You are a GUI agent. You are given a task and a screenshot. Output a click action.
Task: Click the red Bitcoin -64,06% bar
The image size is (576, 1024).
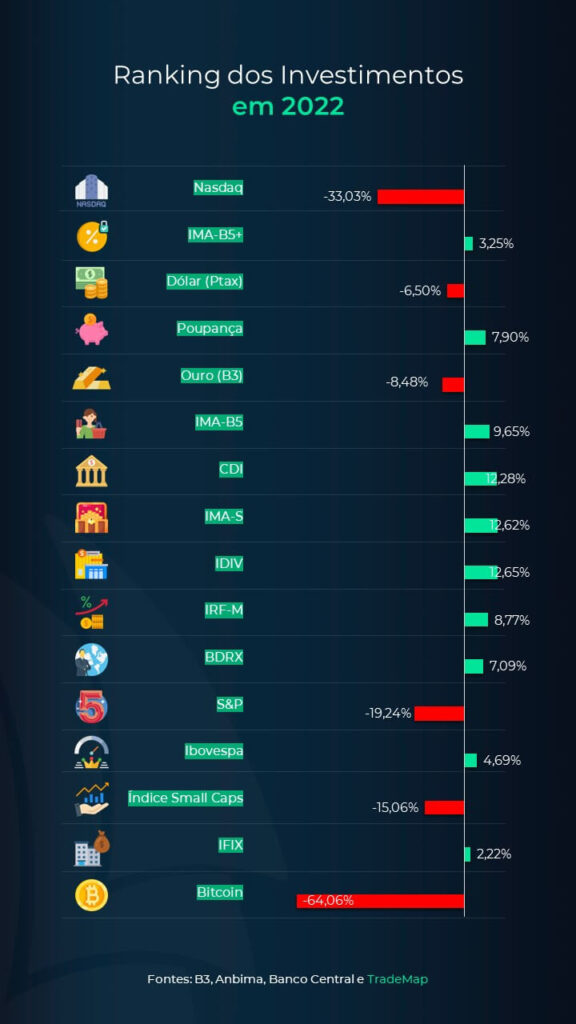(x=380, y=901)
